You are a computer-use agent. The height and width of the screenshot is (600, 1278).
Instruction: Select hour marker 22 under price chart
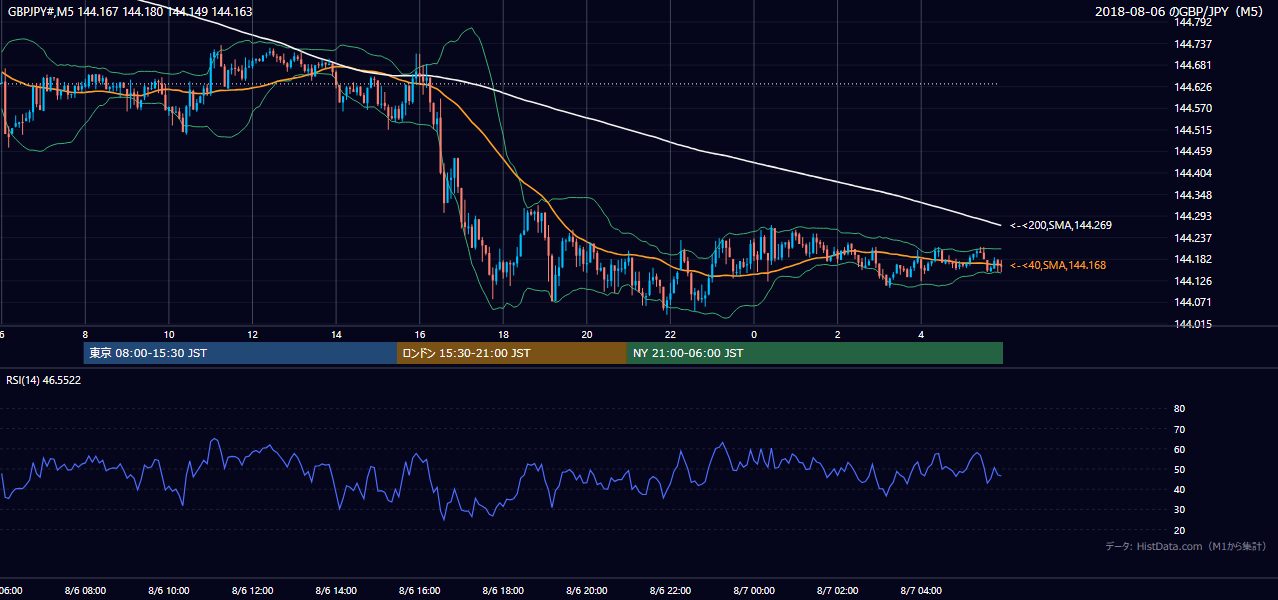[671, 334]
